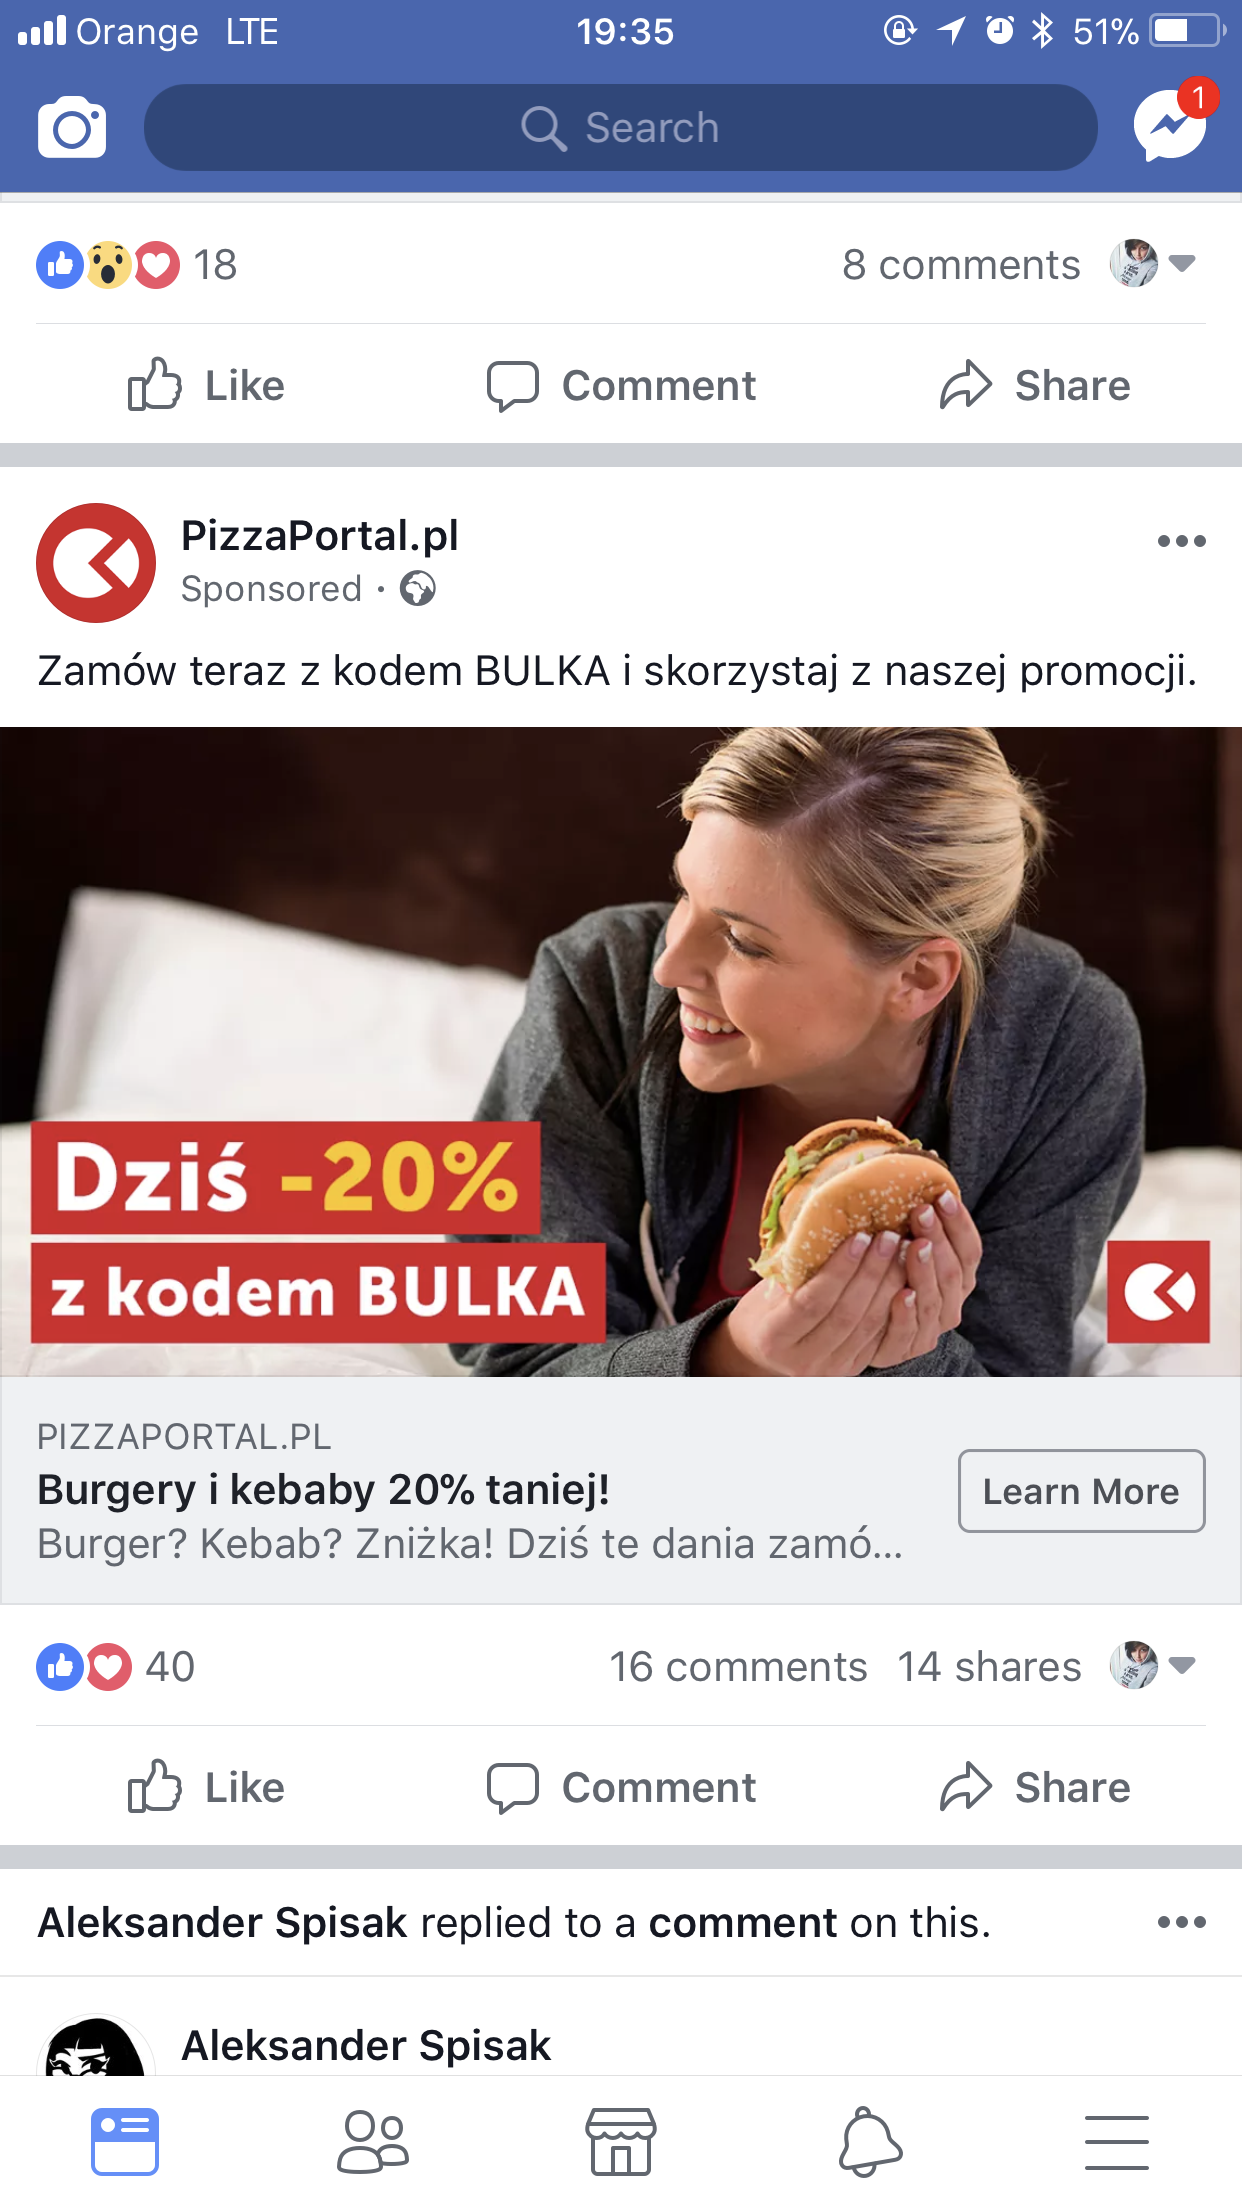Open the Friends tab icon
The height and width of the screenshot is (2208, 1242).
(x=373, y=2141)
